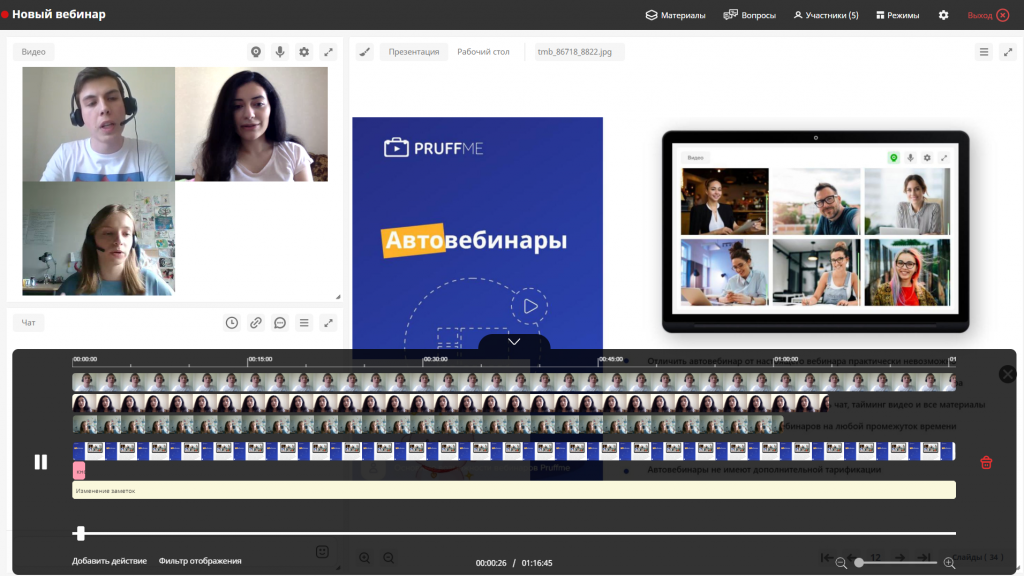Viewport: 1024px width, 576px height.
Task: Open the Участники (5) participants list
Action: pyautogui.click(x=824, y=15)
